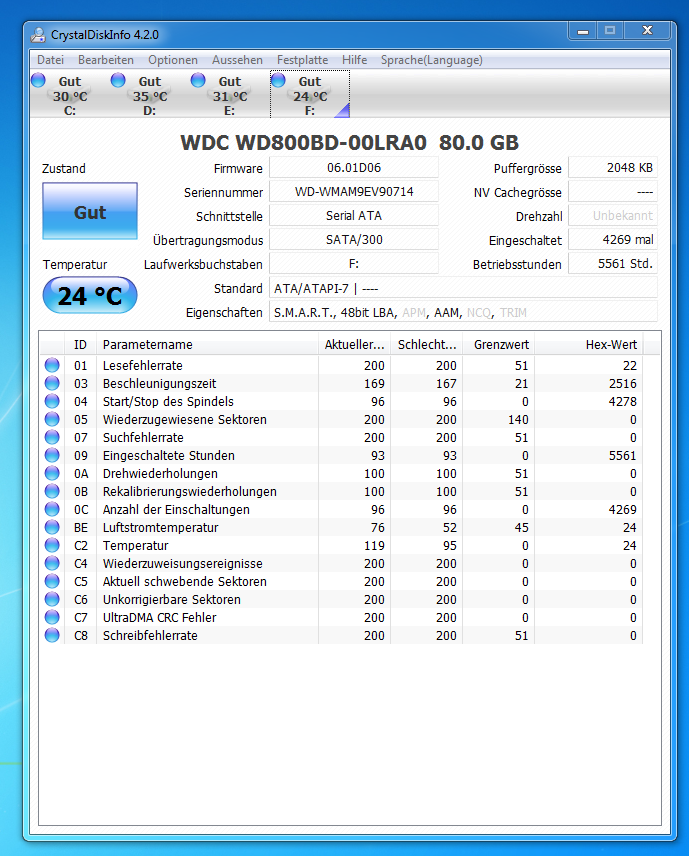Select the Lesefehlerrate parameter name
Screen dimensions: 689x856
click(142, 365)
